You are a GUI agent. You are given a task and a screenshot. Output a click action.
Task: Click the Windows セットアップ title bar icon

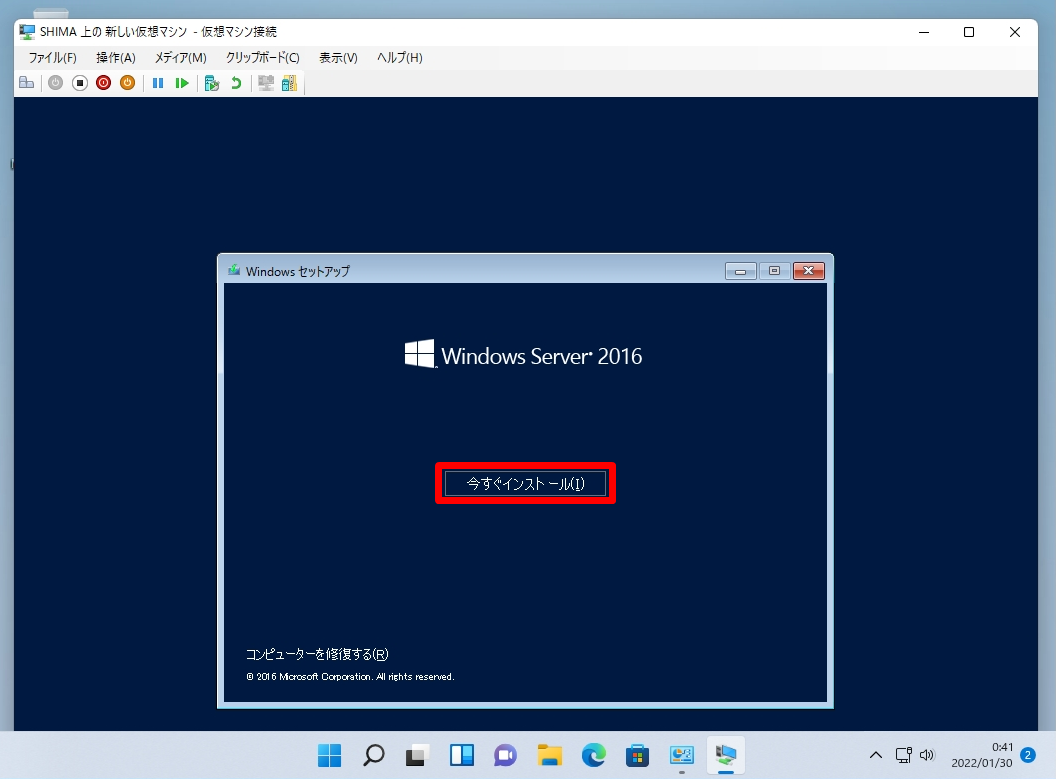234,271
